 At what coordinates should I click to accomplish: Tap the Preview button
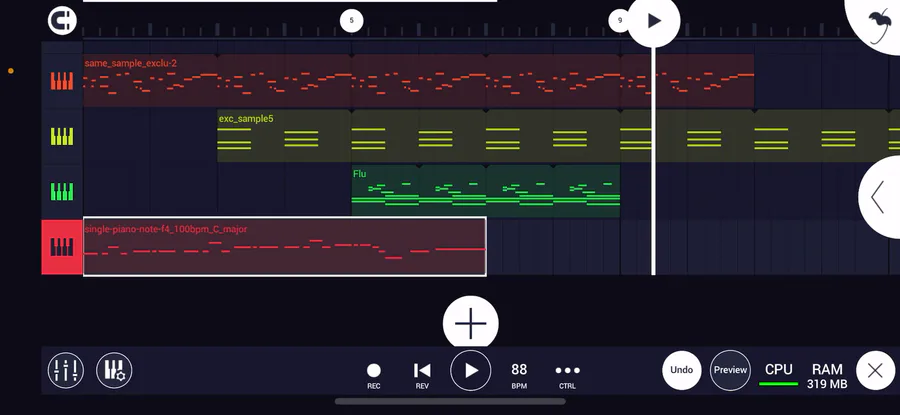pyautogui.click(x=730, y=370)
